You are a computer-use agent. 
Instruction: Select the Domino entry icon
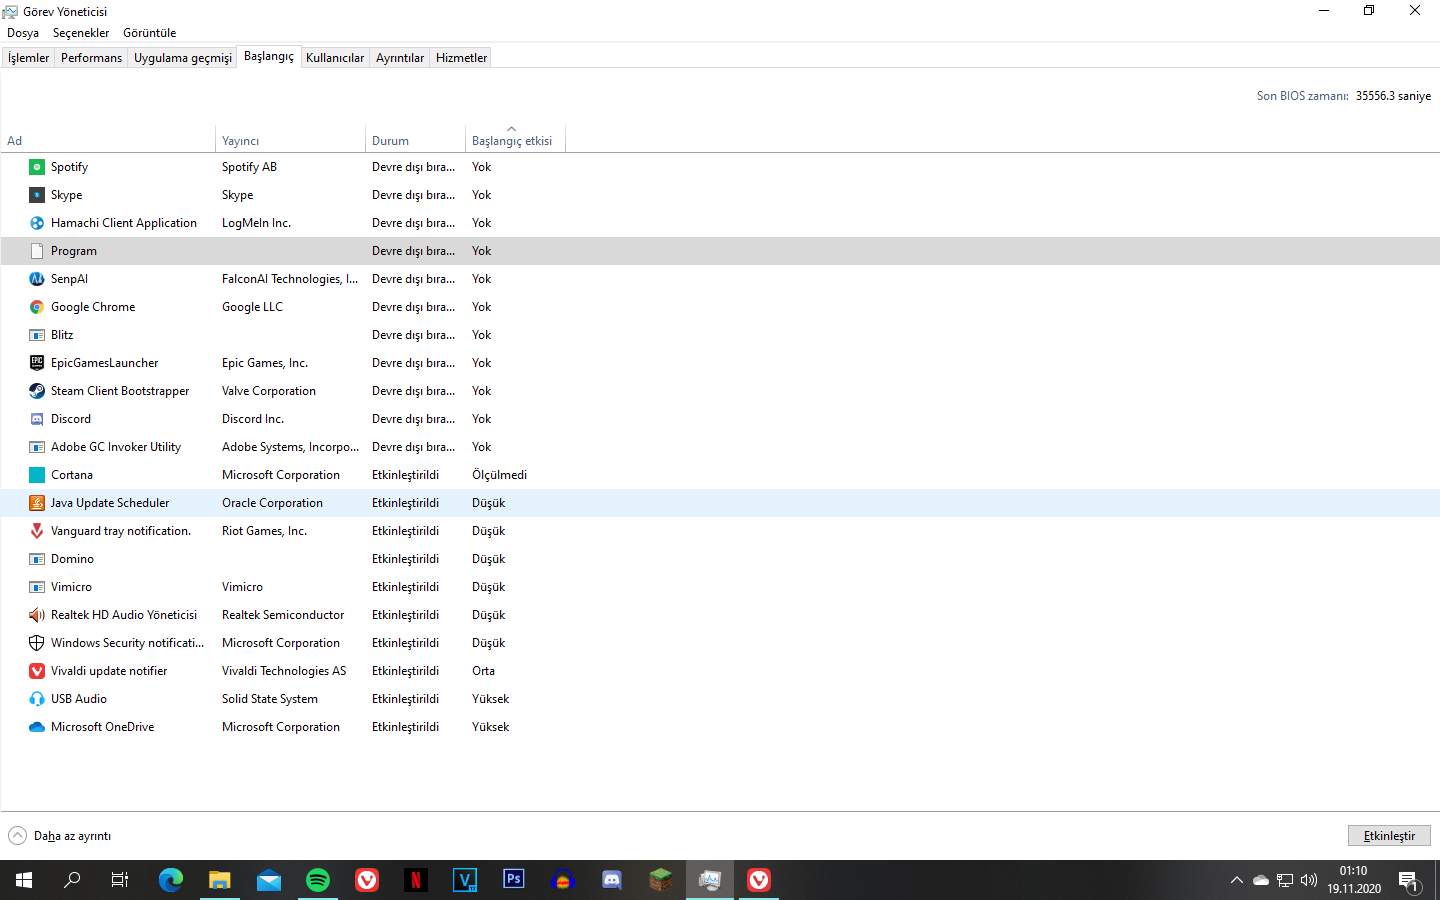[x=37, y=559]
